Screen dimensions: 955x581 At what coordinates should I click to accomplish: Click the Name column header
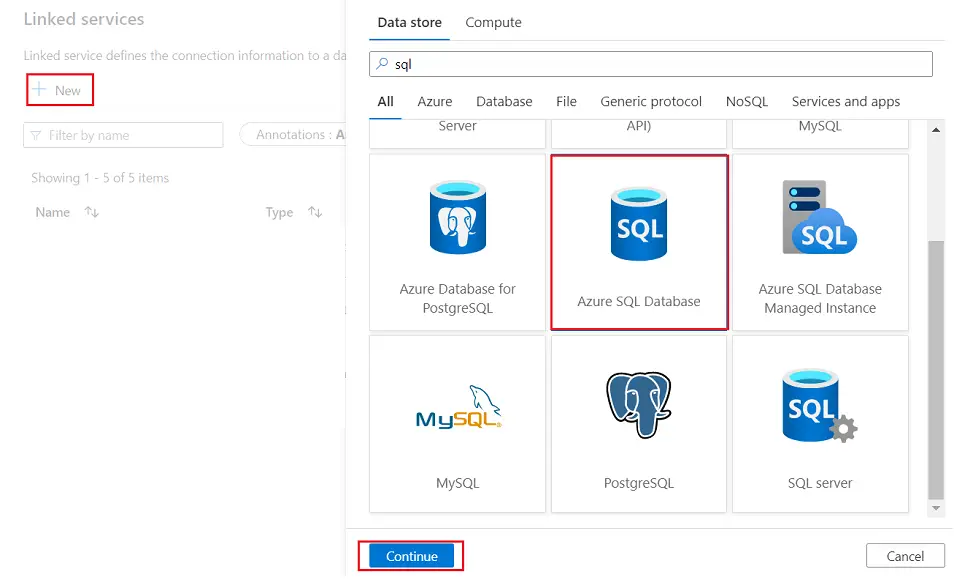tap(52, 212)
